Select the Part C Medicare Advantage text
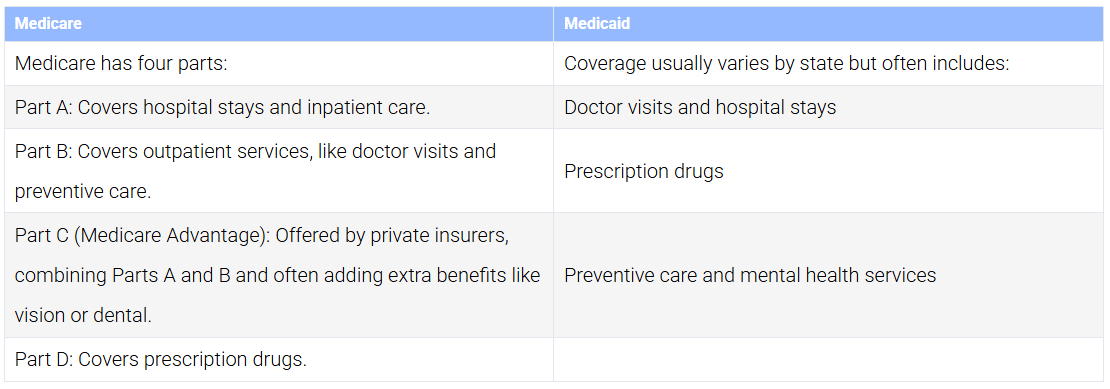1110x389 pixels. click(x=279, y=275)
